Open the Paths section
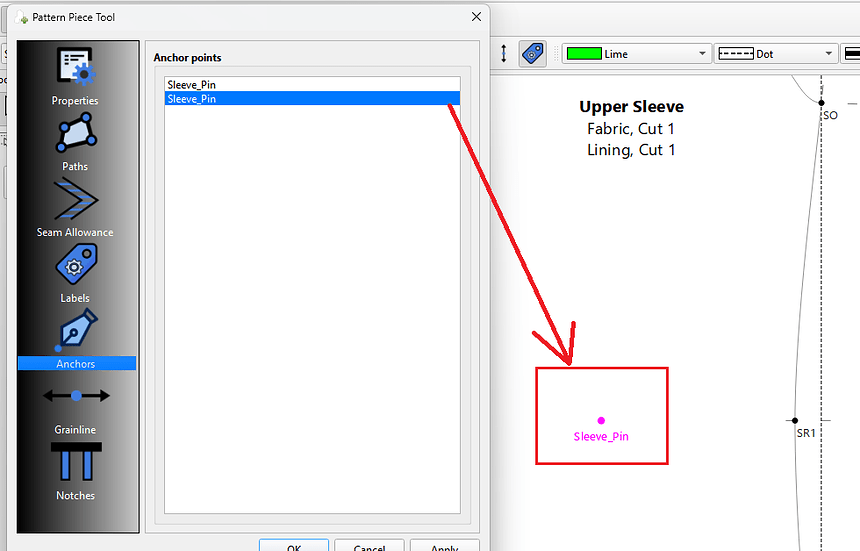The height and width of the screenshot is (551, 860). pos(76,143)
